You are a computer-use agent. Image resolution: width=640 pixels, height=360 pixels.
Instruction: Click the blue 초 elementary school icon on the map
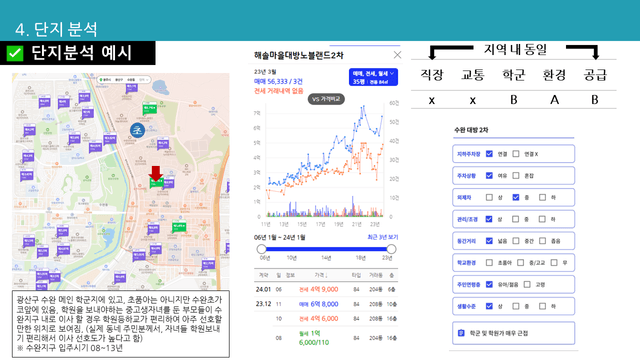138,130
